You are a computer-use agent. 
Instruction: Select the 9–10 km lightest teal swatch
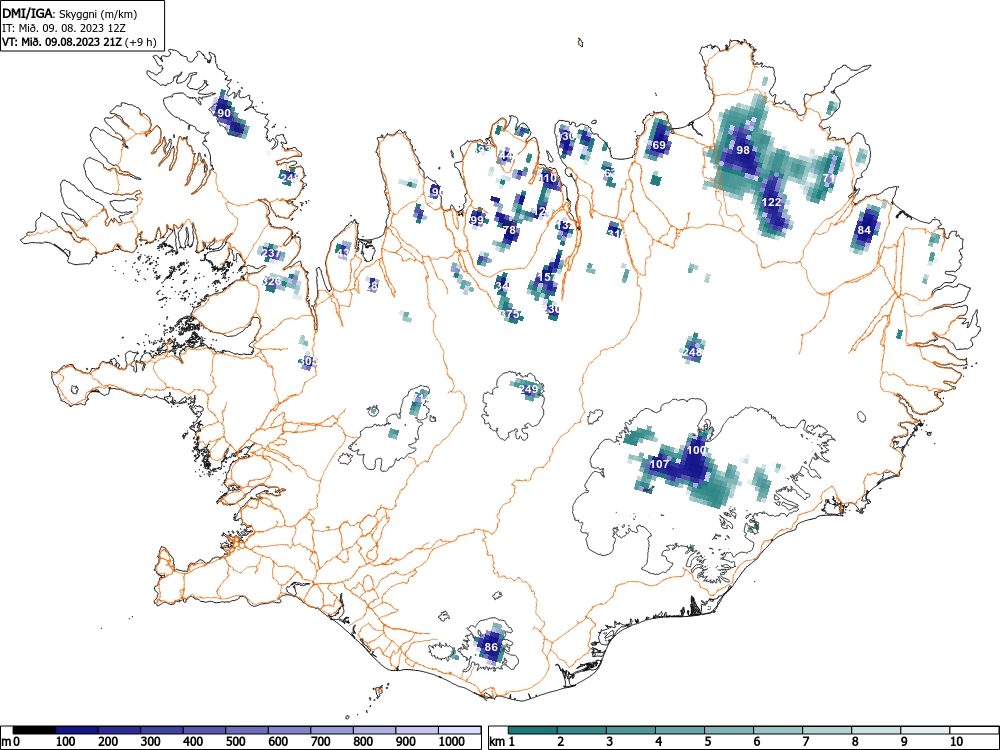coord(925,730)
